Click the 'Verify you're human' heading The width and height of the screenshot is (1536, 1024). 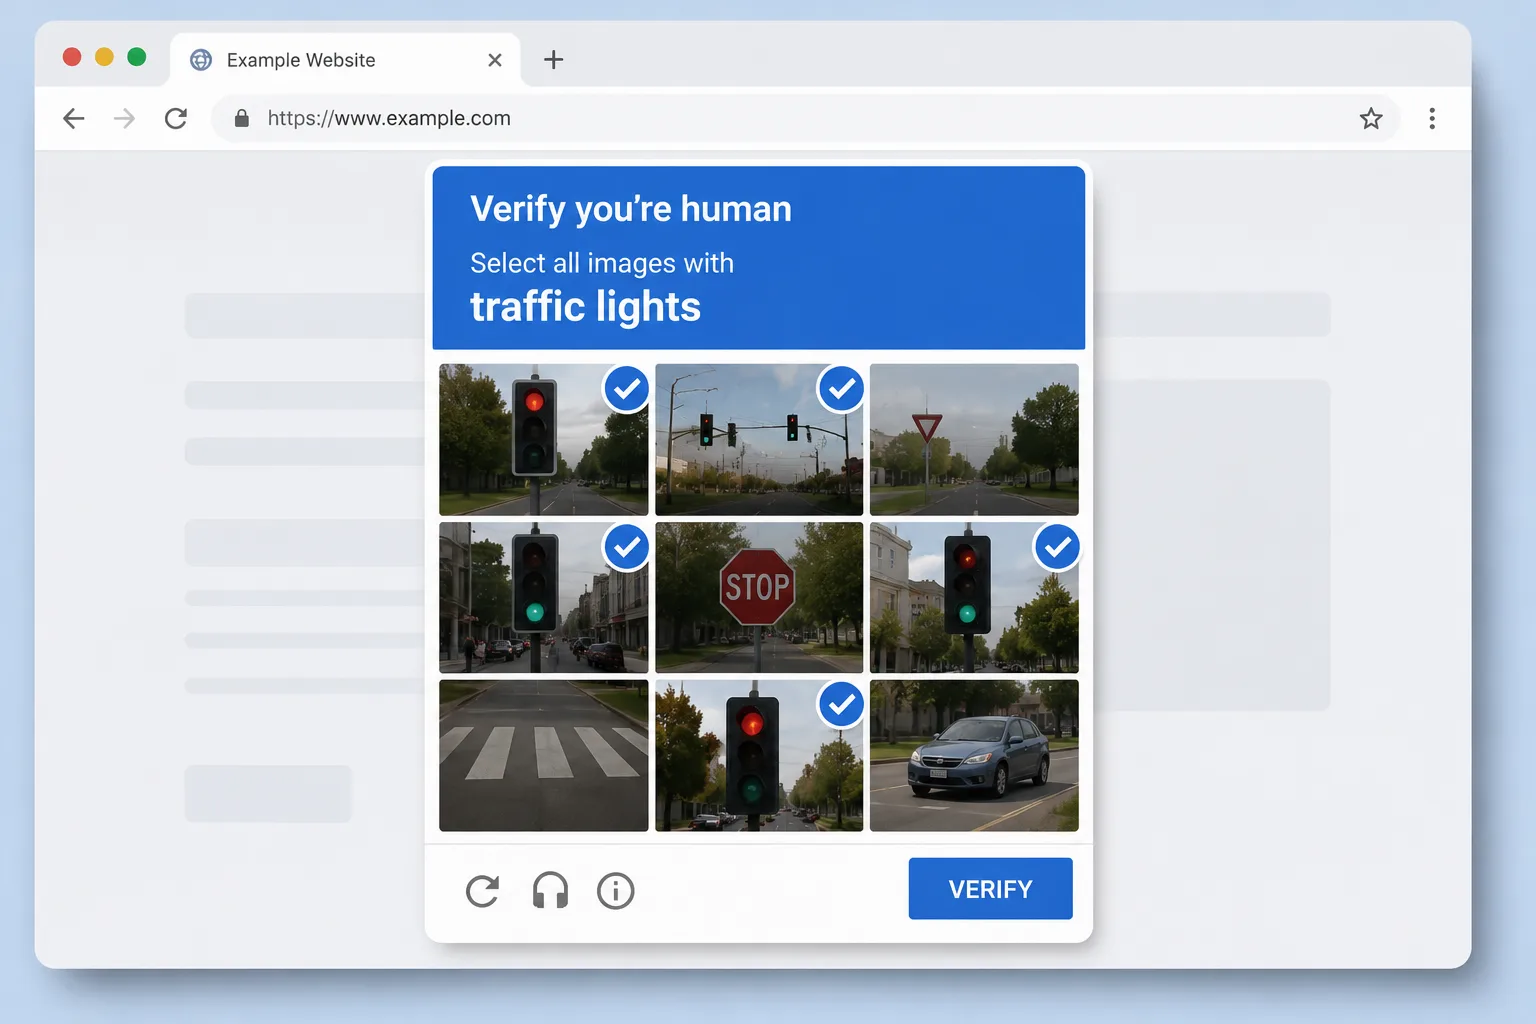pyautogui.click(x=631, y=209)
